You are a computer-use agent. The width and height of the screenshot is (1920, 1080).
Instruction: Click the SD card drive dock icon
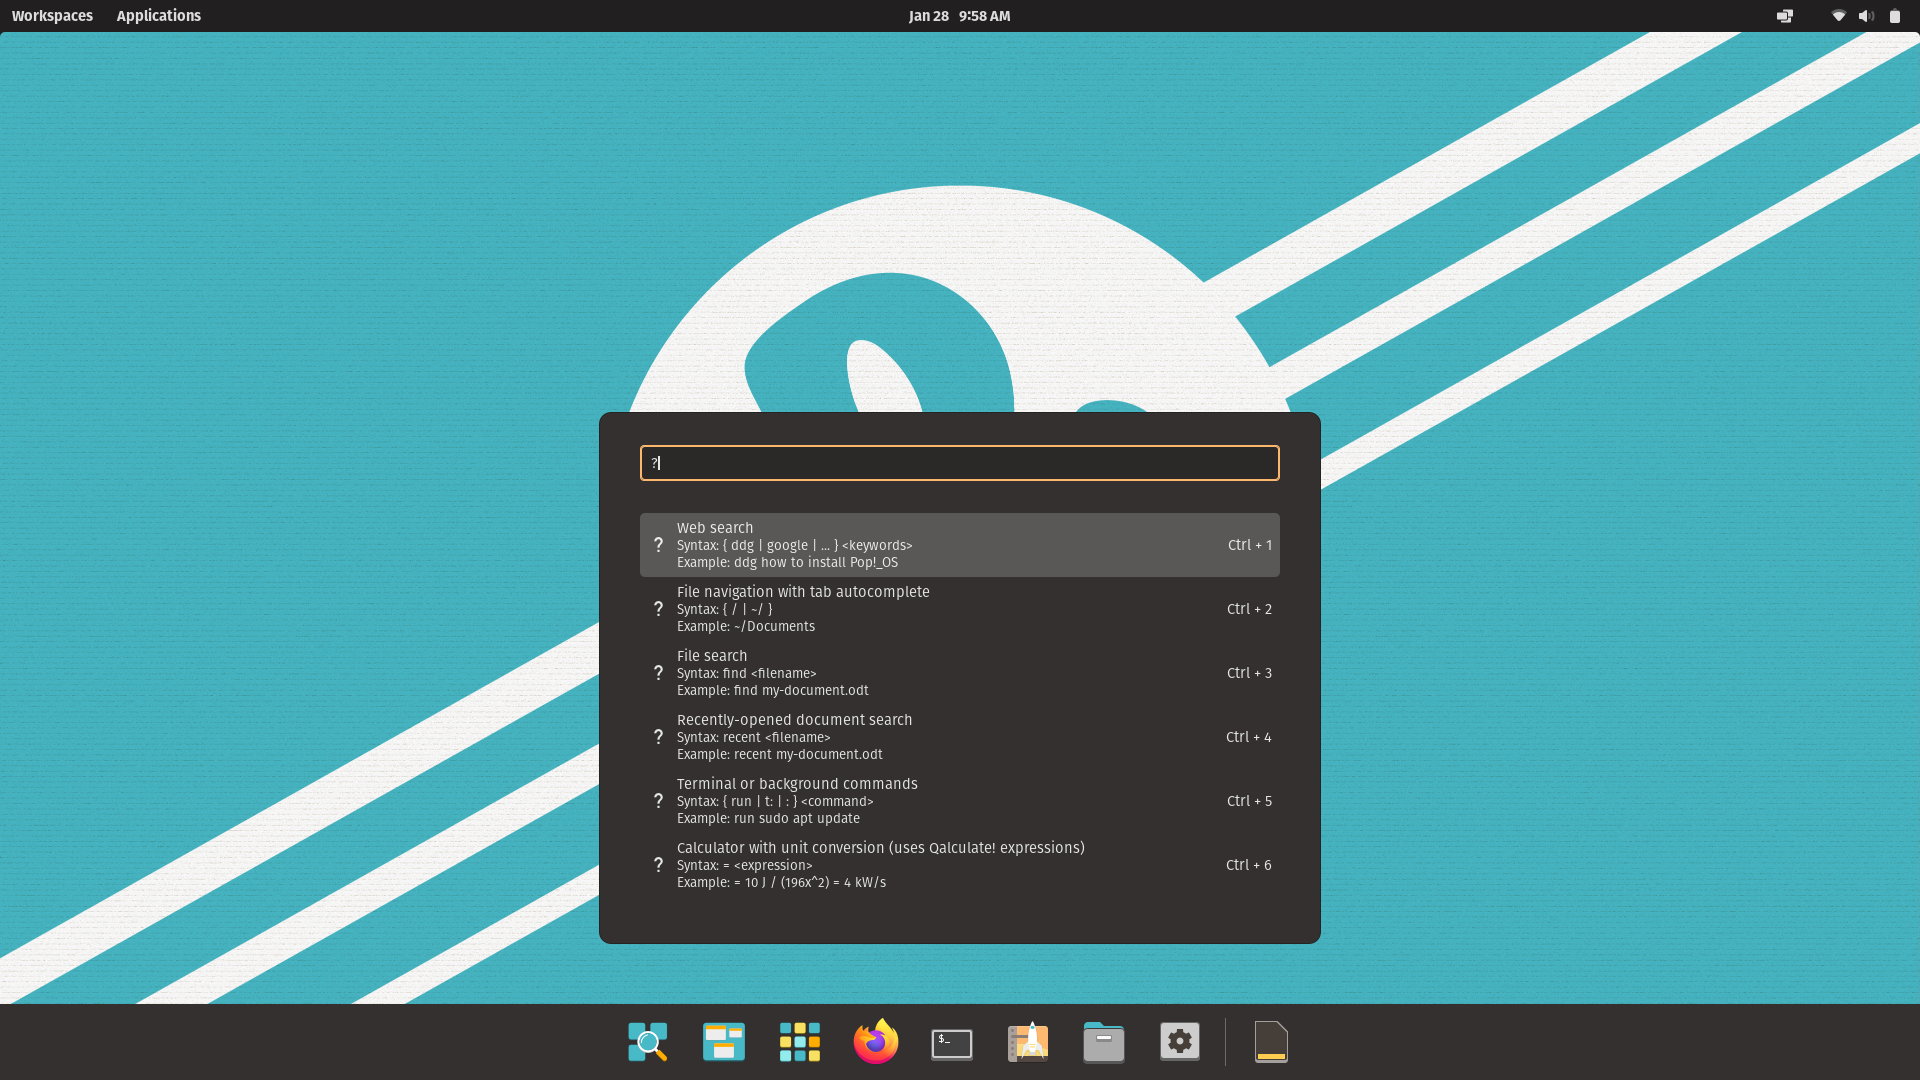pyautogui.click(x=1271, y=1042)
